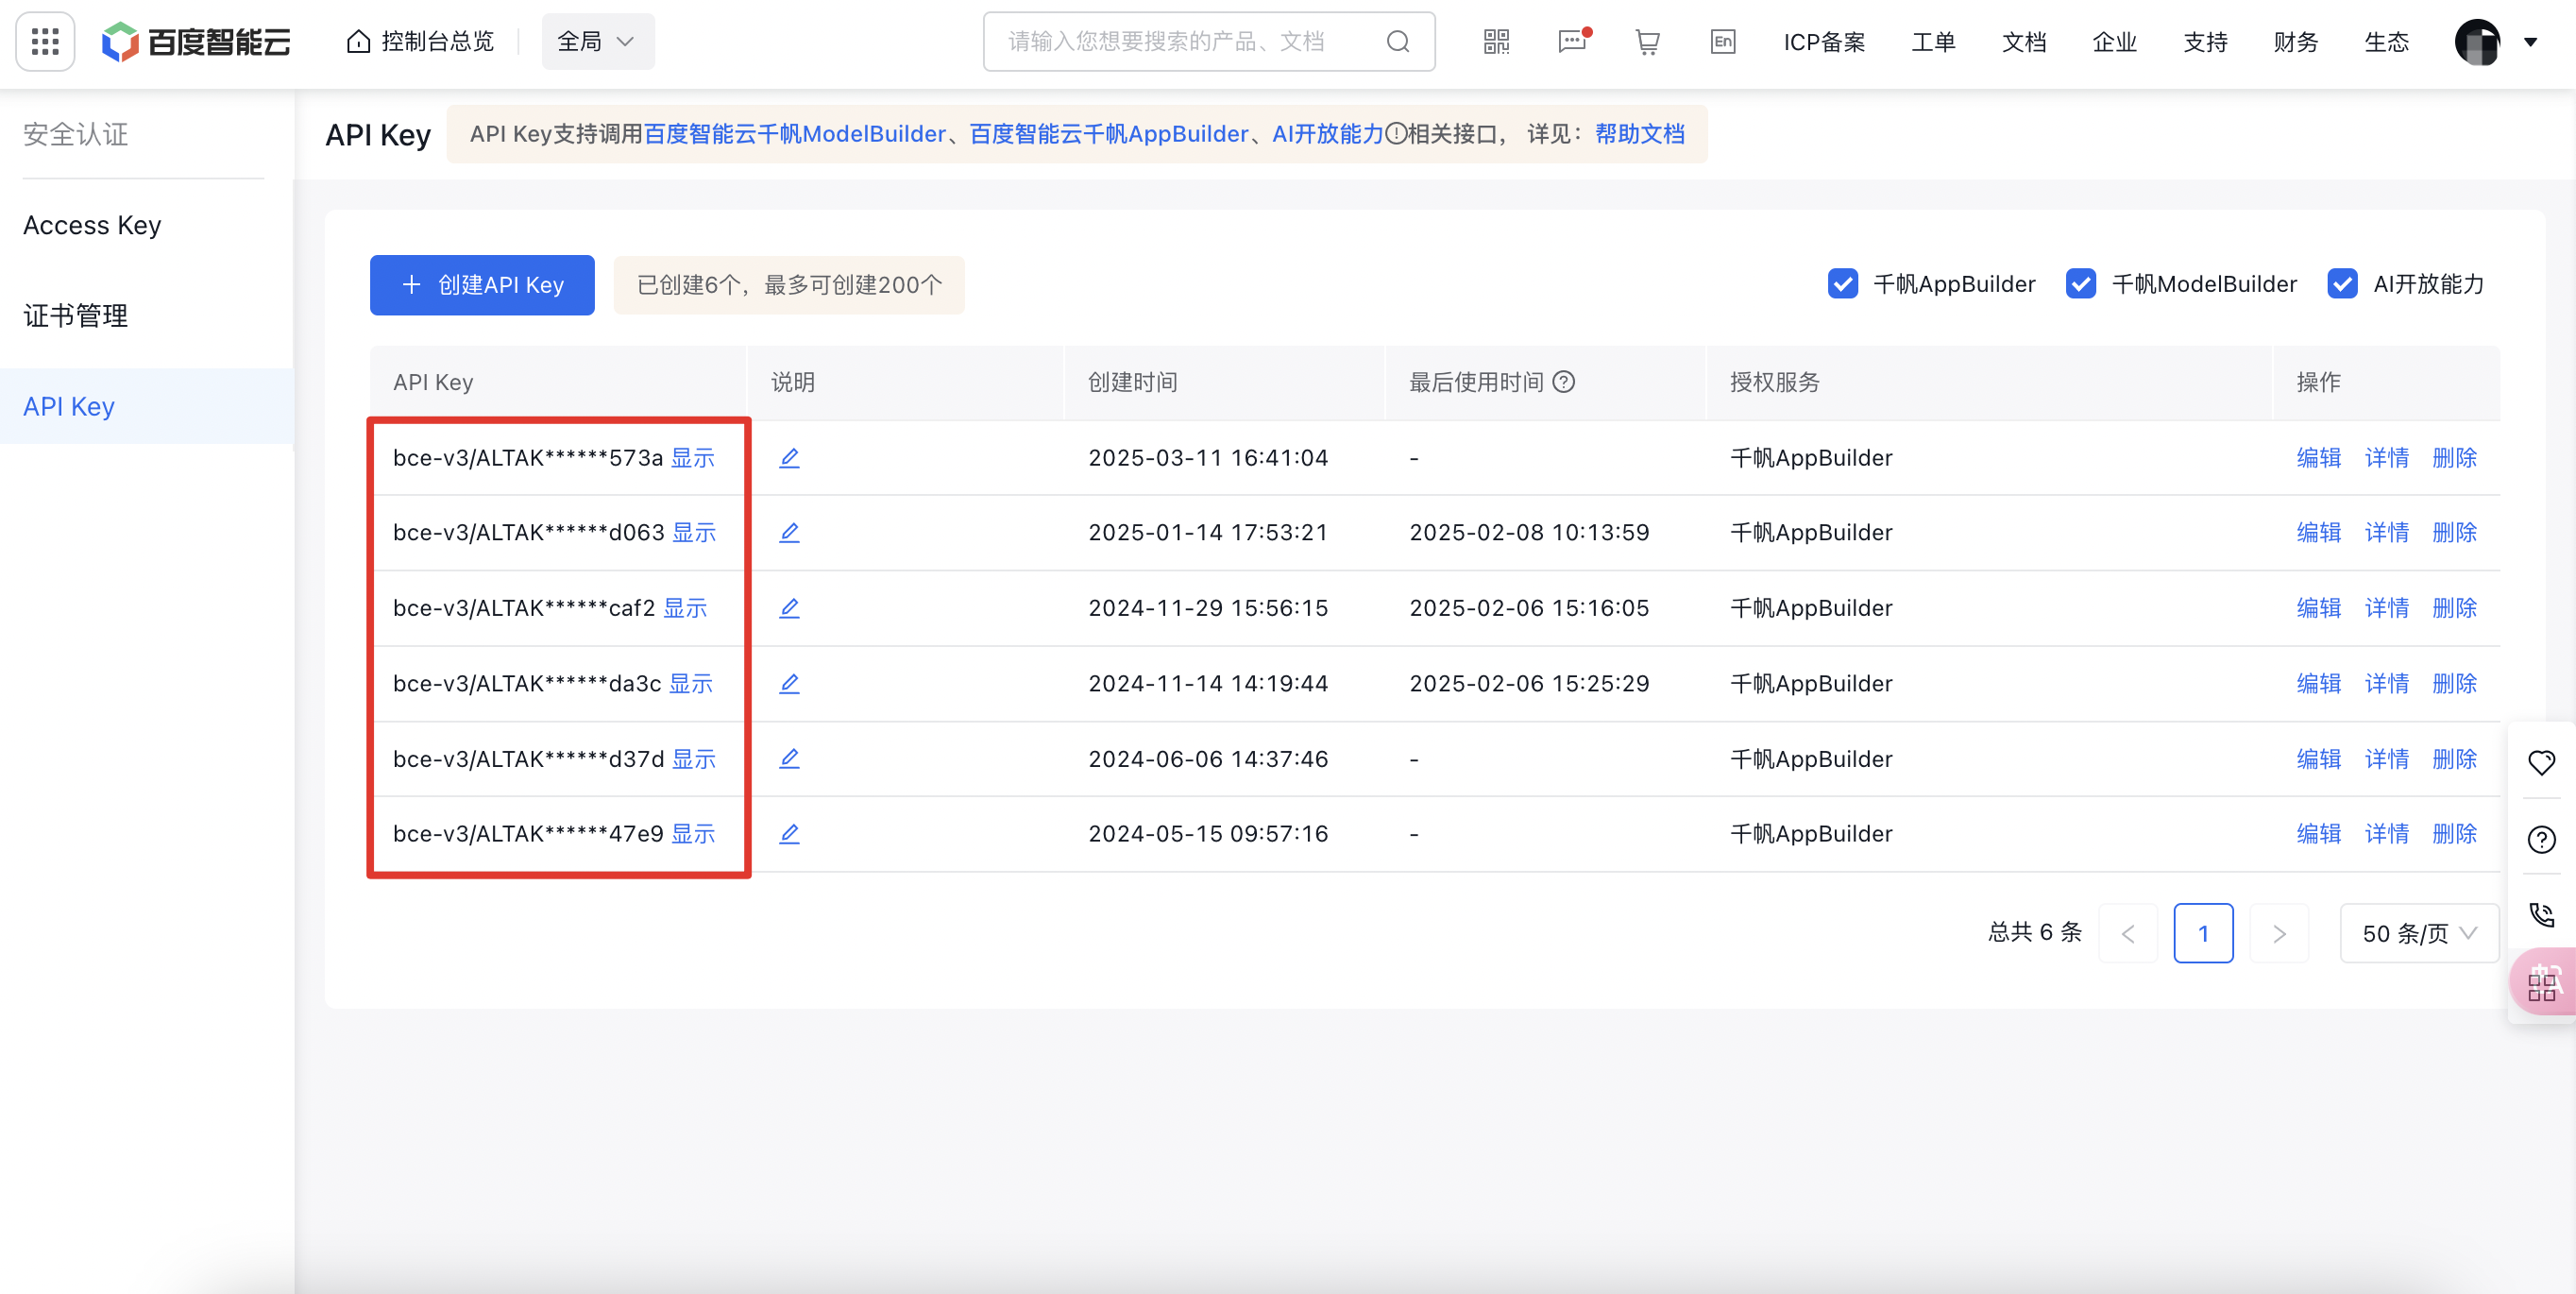Open the shopping cart icon
The height and width of the screenshot is (1294, 2576).
[x=1647, y=41]
